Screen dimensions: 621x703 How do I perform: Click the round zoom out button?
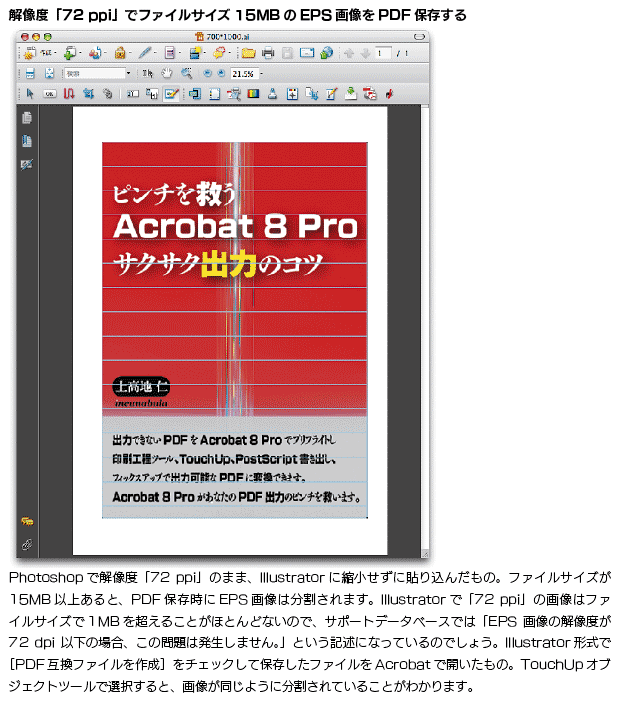(207, 73)
